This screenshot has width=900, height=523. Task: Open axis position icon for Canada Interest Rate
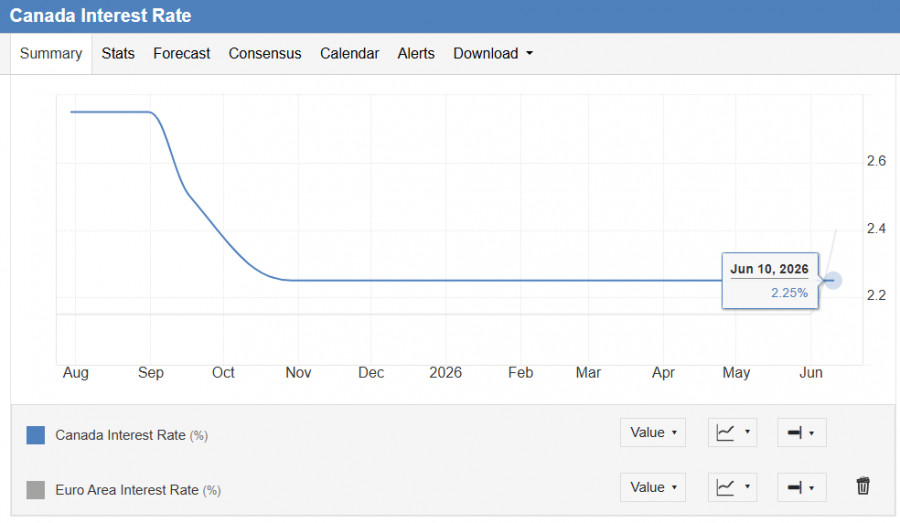click(x=802, y=432)
